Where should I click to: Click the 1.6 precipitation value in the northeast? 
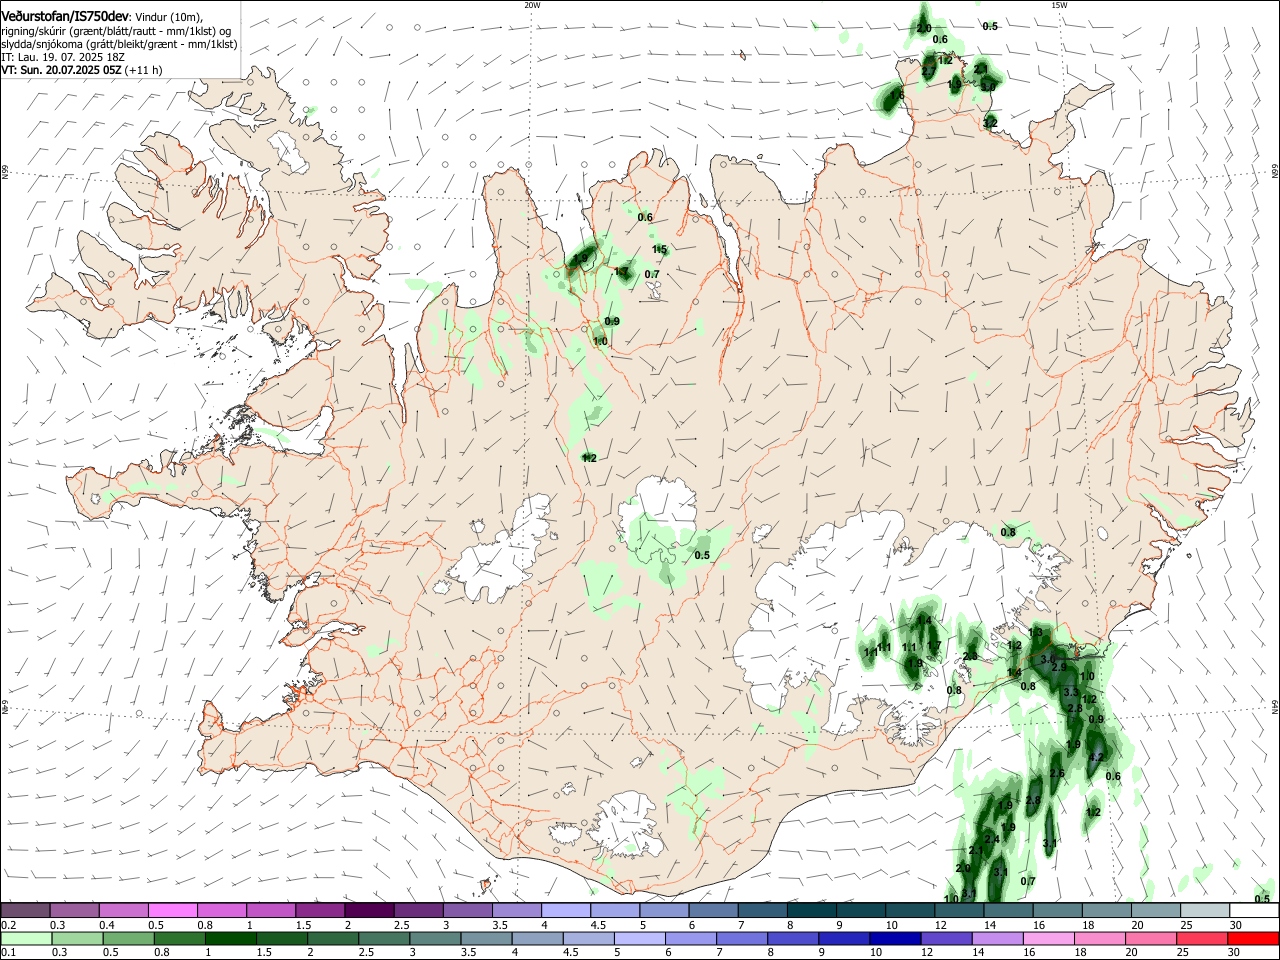pyautogui.click(x=897, y=96)
